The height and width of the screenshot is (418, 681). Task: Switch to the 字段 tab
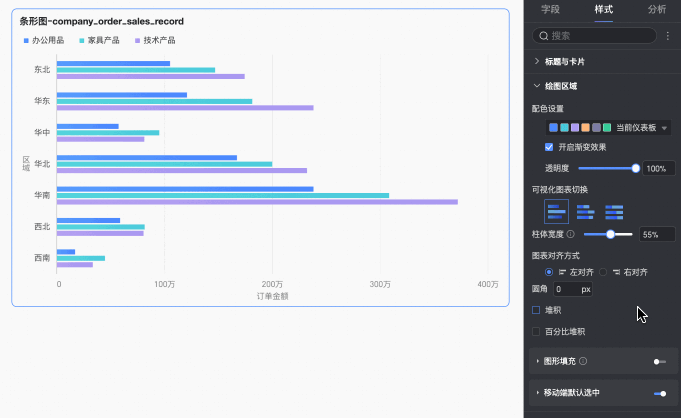pos(550,9)
